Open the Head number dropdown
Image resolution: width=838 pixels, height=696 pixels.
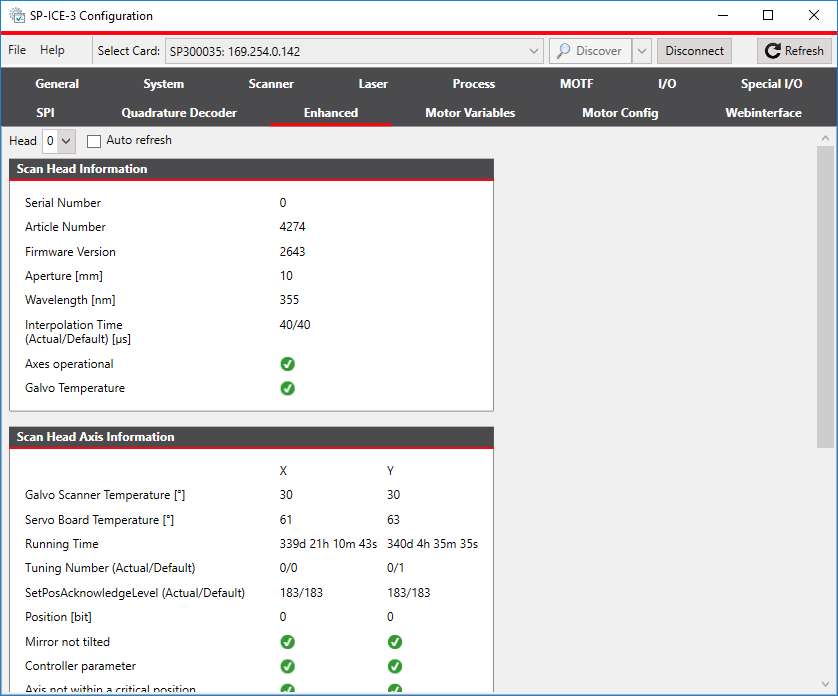tap(59, 141)
